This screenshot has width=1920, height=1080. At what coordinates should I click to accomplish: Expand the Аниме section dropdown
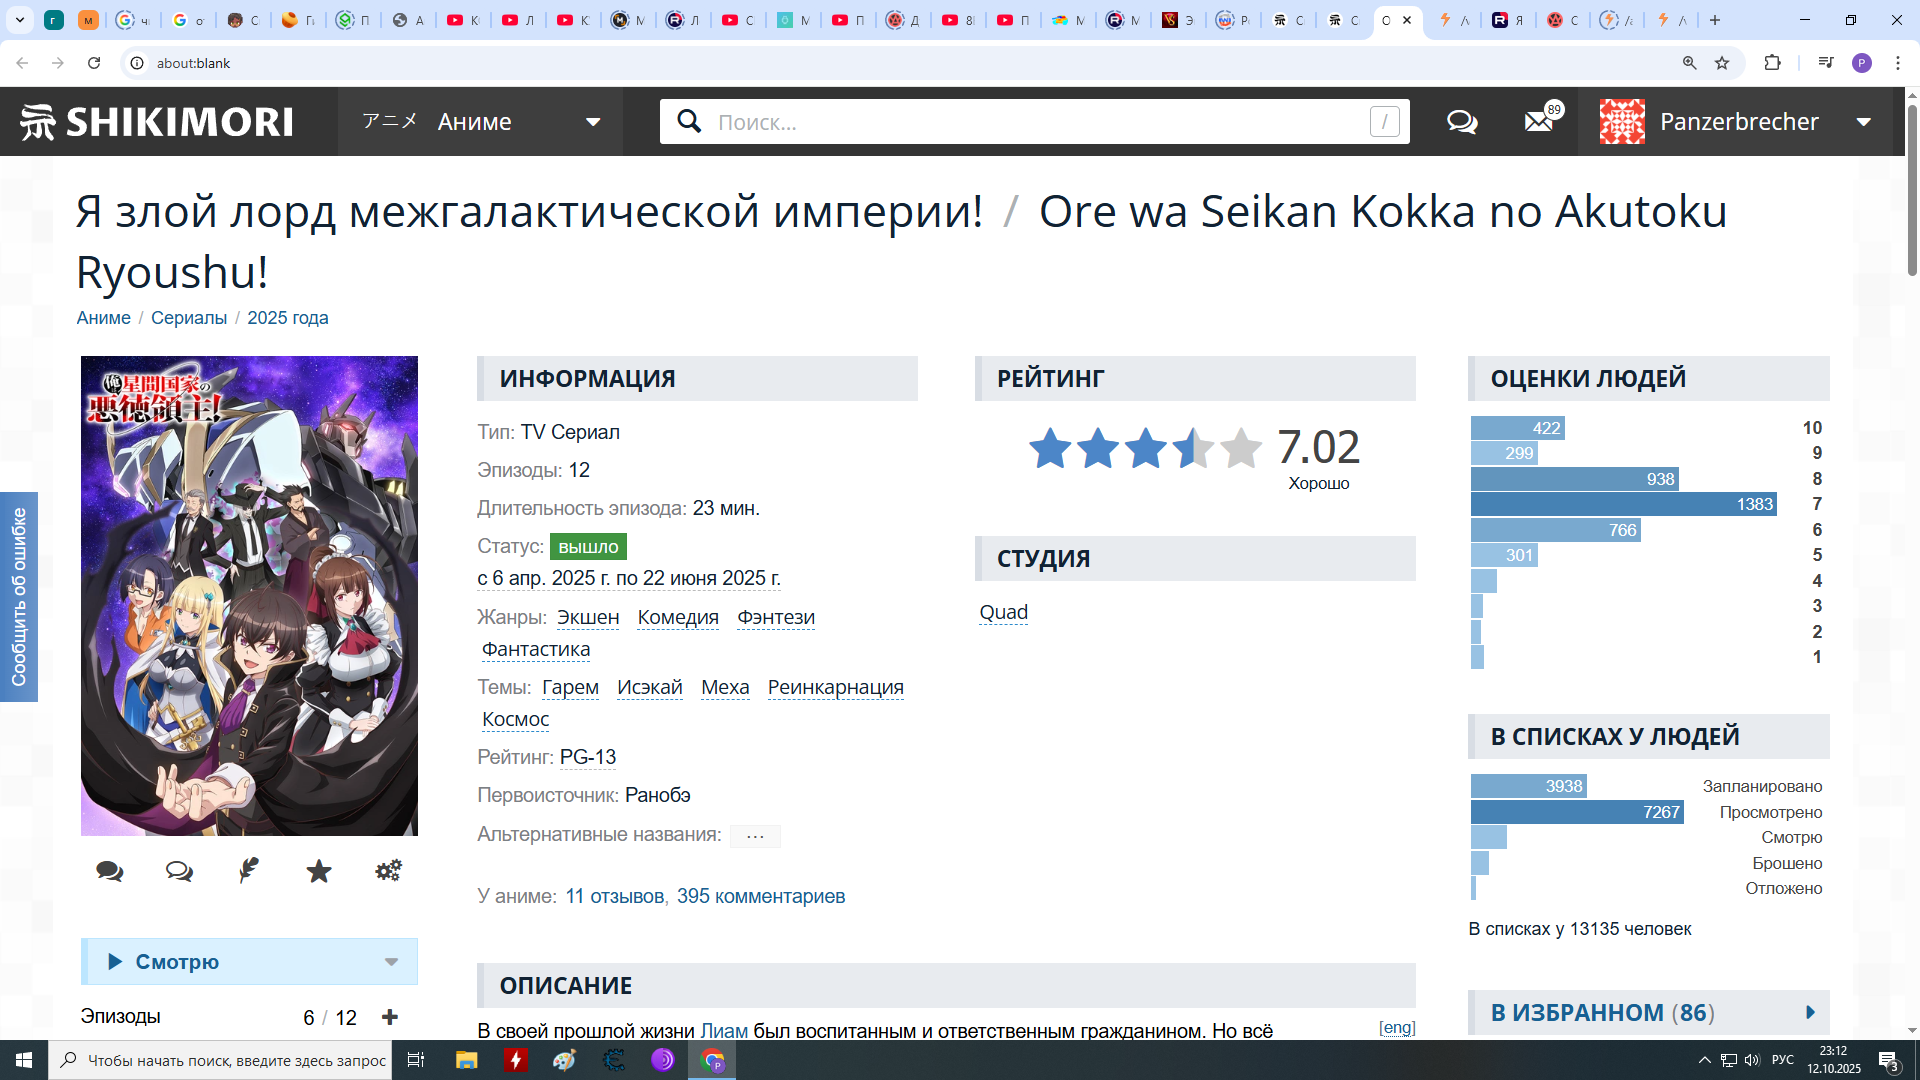[593, 122]
